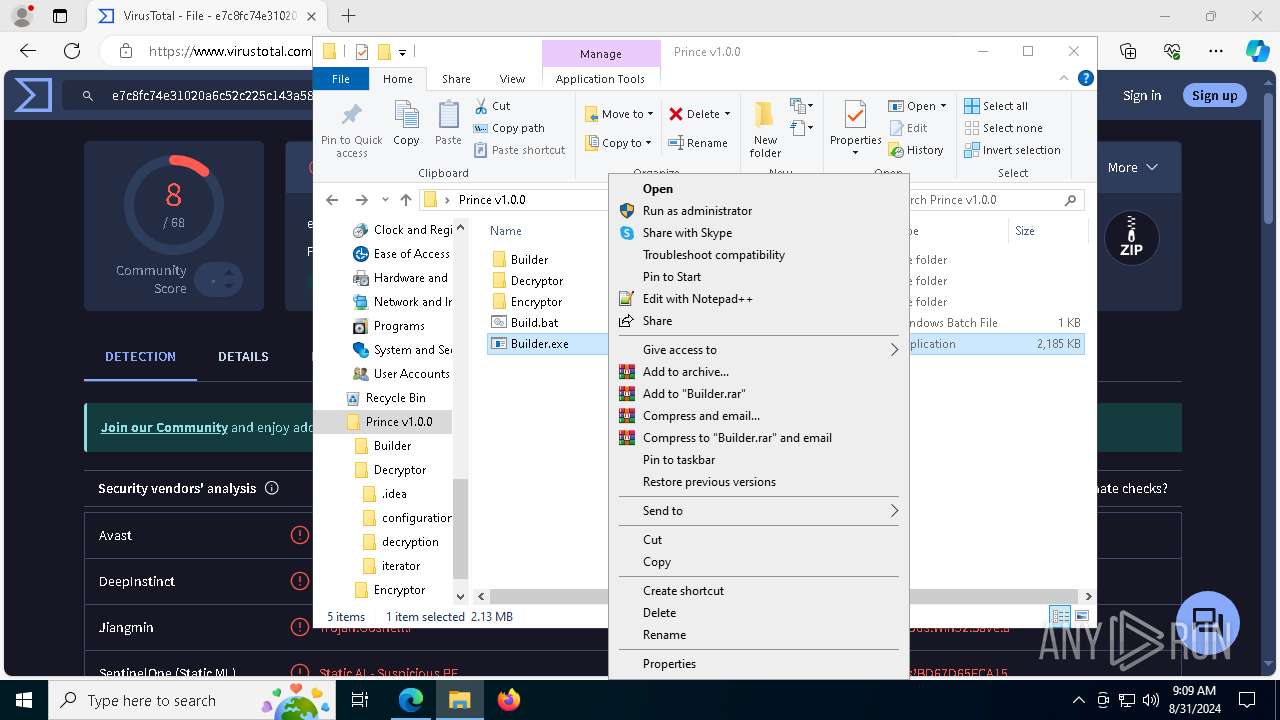Select the Builder folder in file list
Image resolution: width=1280 pixels, height=720 pixels.
tap(529, 260)
